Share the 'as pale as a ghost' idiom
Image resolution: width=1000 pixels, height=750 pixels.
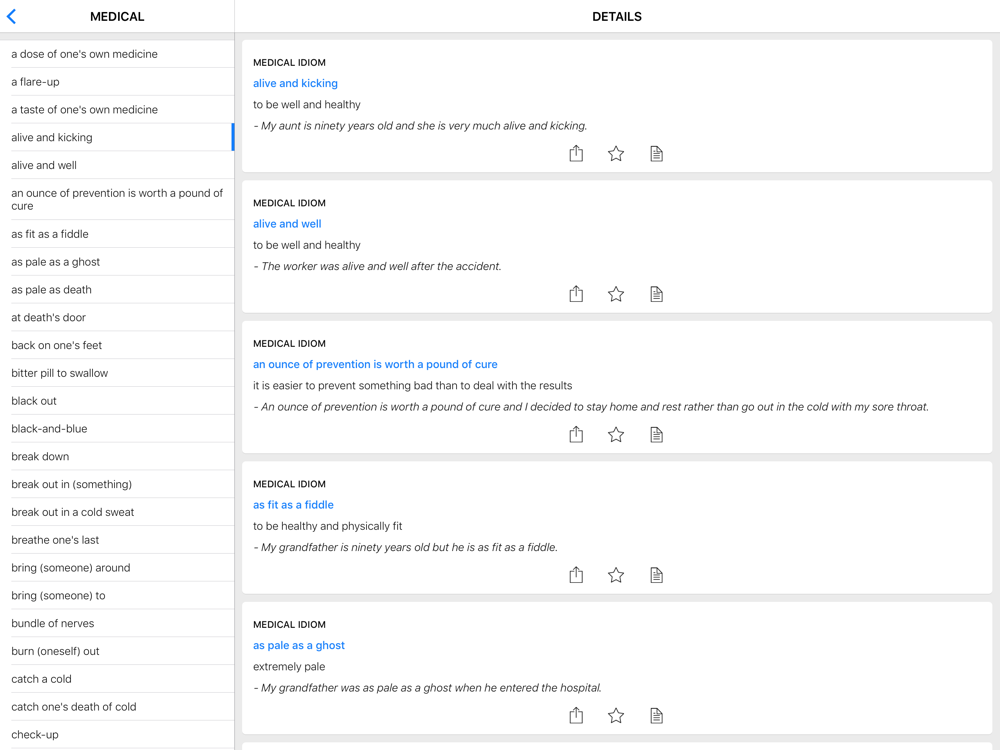[x=576, y=715]
